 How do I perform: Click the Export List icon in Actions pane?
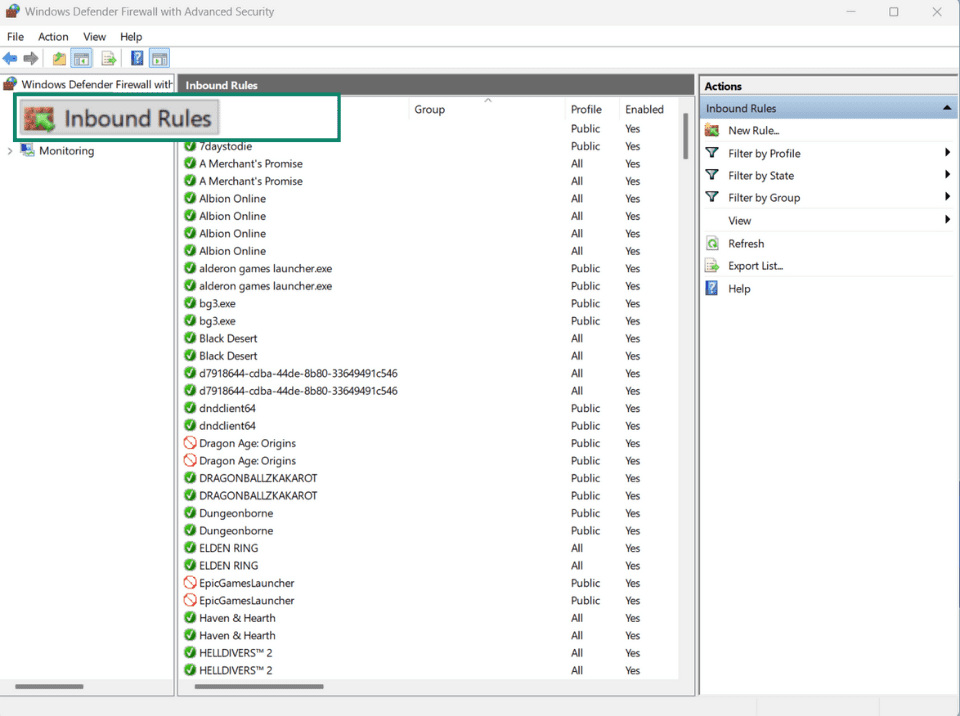pyautogui.click(x=712, y=265)
